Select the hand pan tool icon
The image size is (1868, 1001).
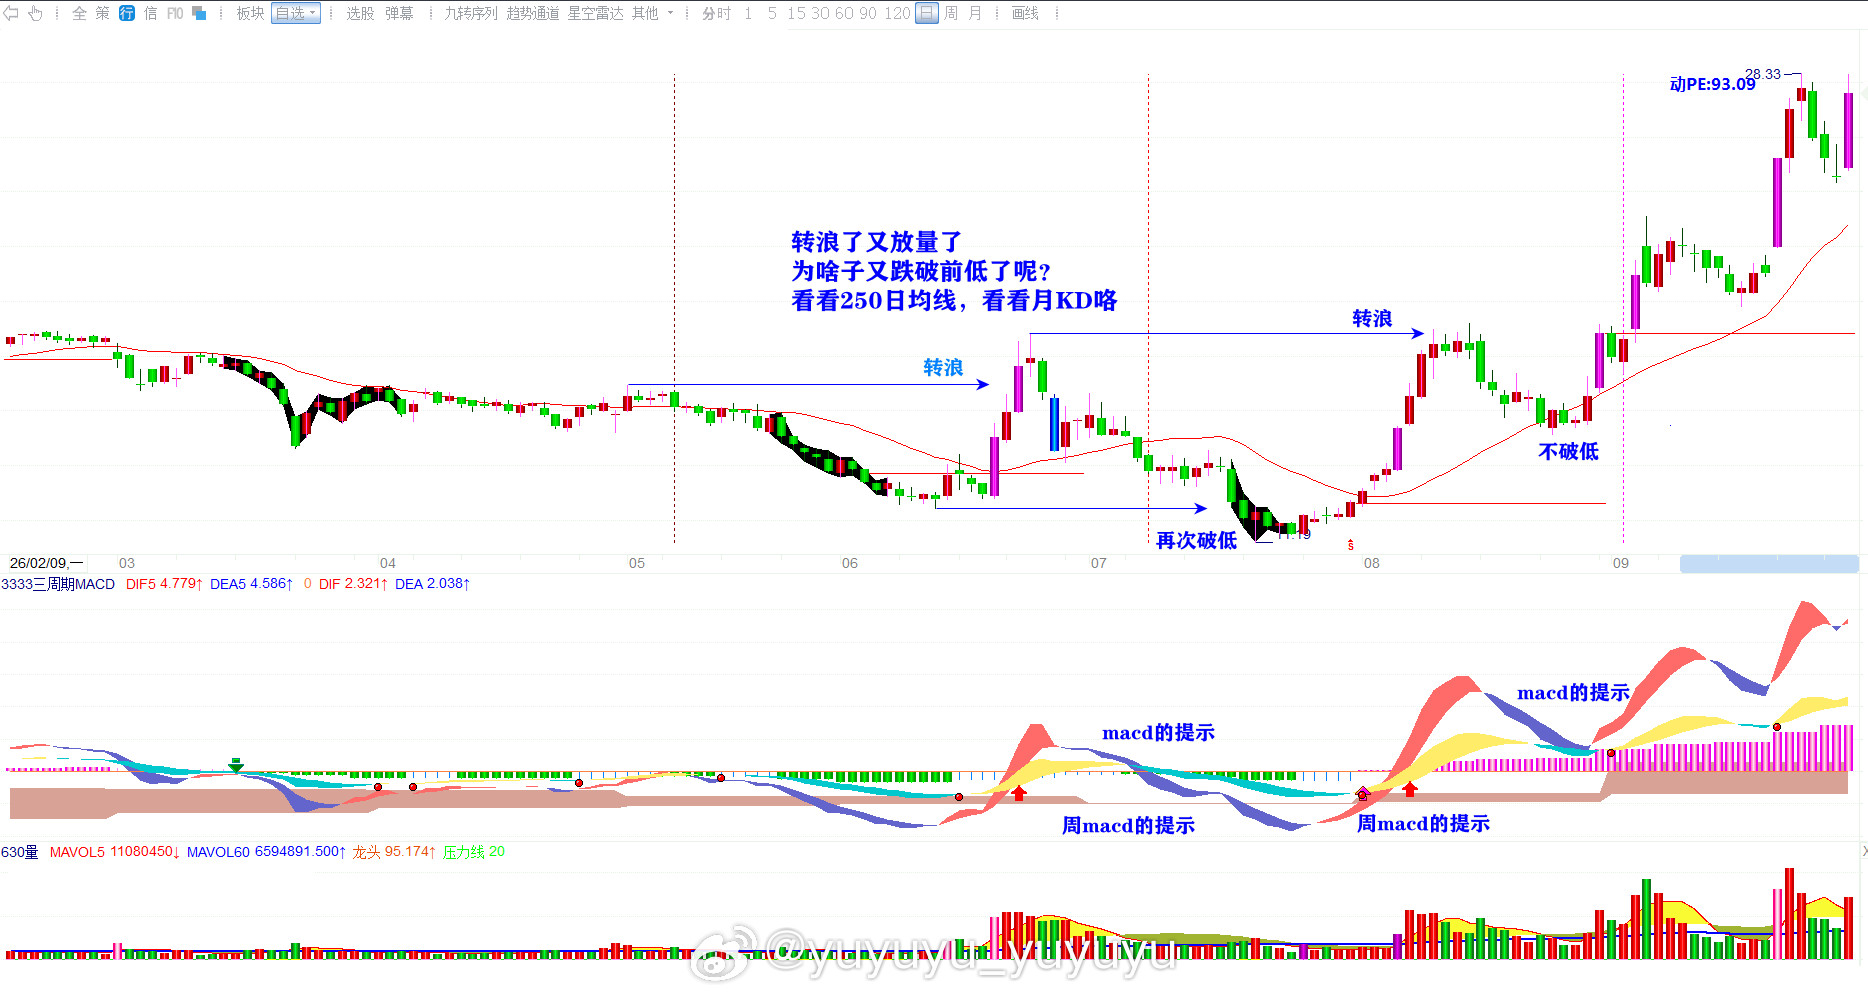[35, 13]
